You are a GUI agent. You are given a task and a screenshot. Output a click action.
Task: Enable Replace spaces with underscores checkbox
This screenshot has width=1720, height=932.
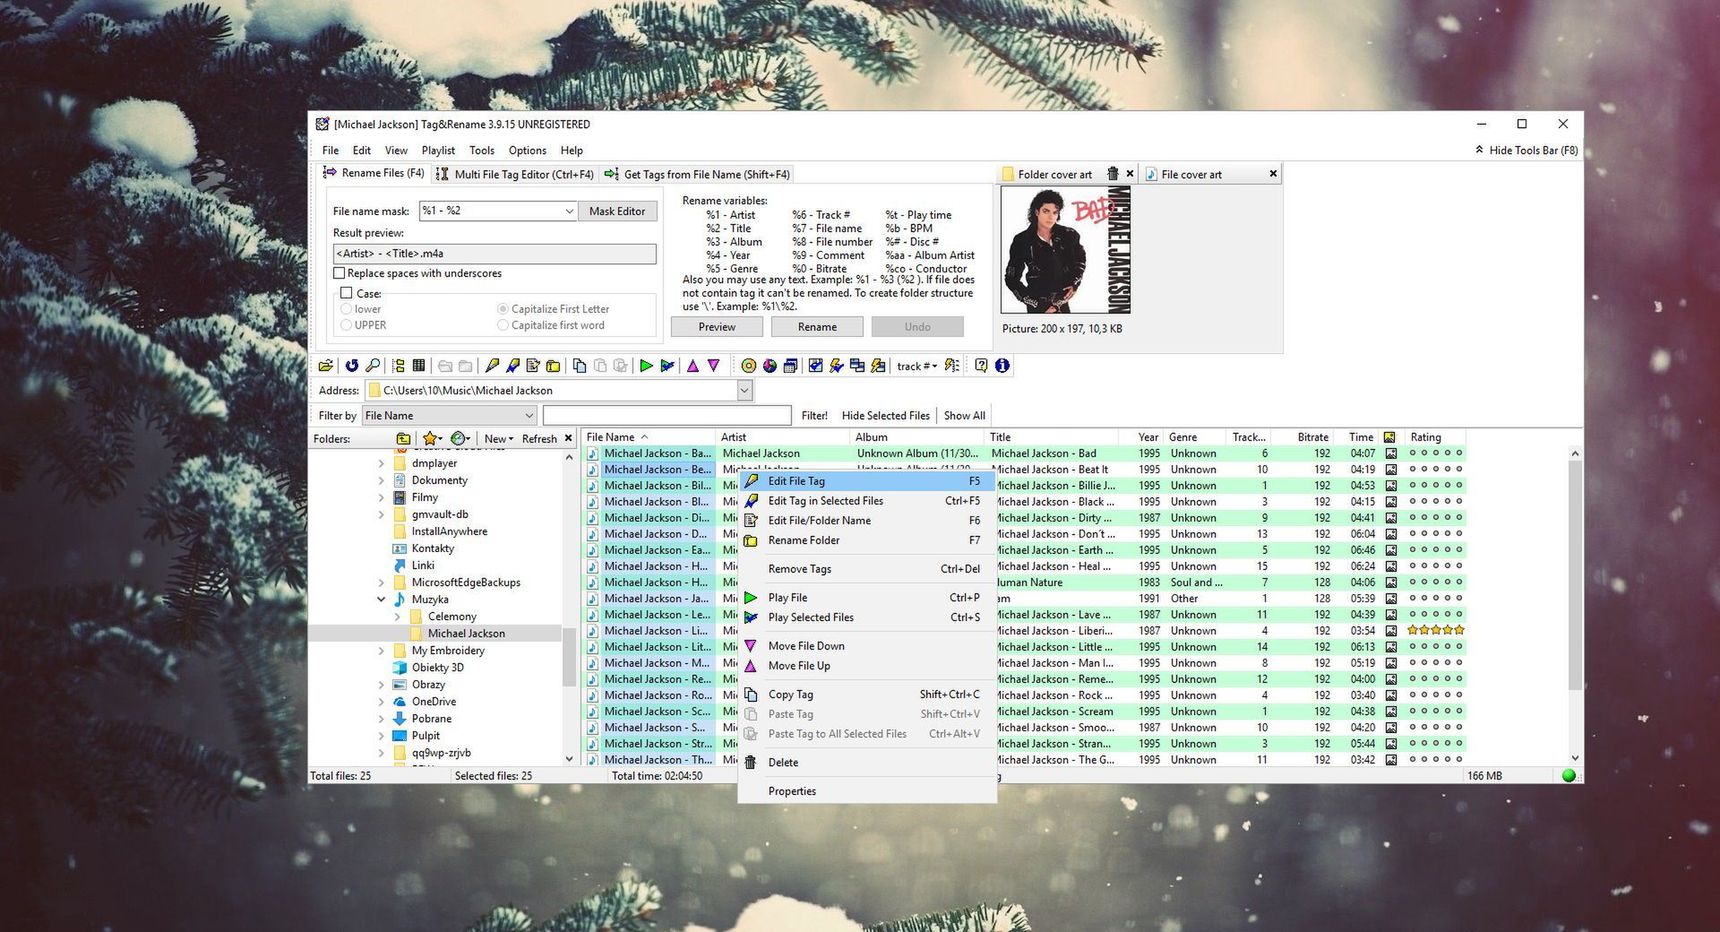pyautogui.click(x=339, y=273)
